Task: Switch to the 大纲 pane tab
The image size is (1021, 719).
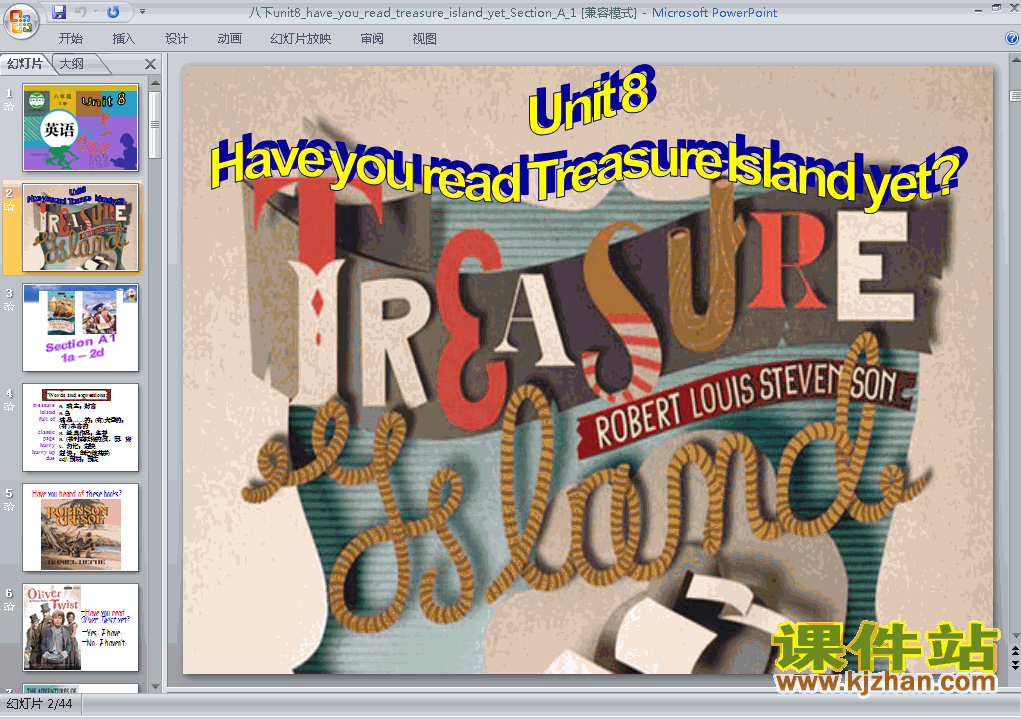Action: click(72, 64)
